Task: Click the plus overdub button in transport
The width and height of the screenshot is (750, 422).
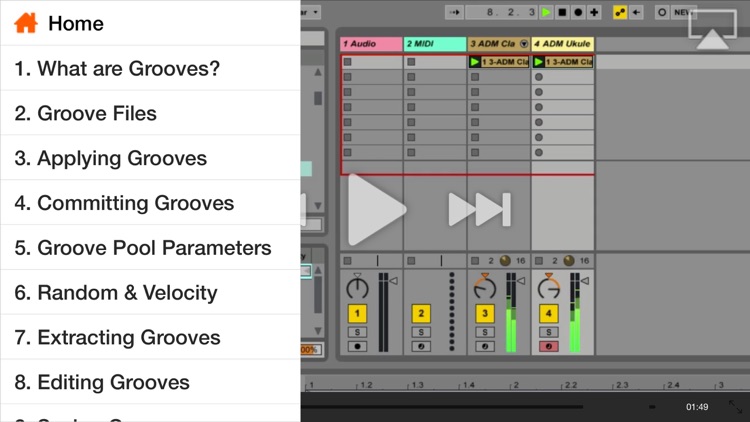Action: [594, 12]
